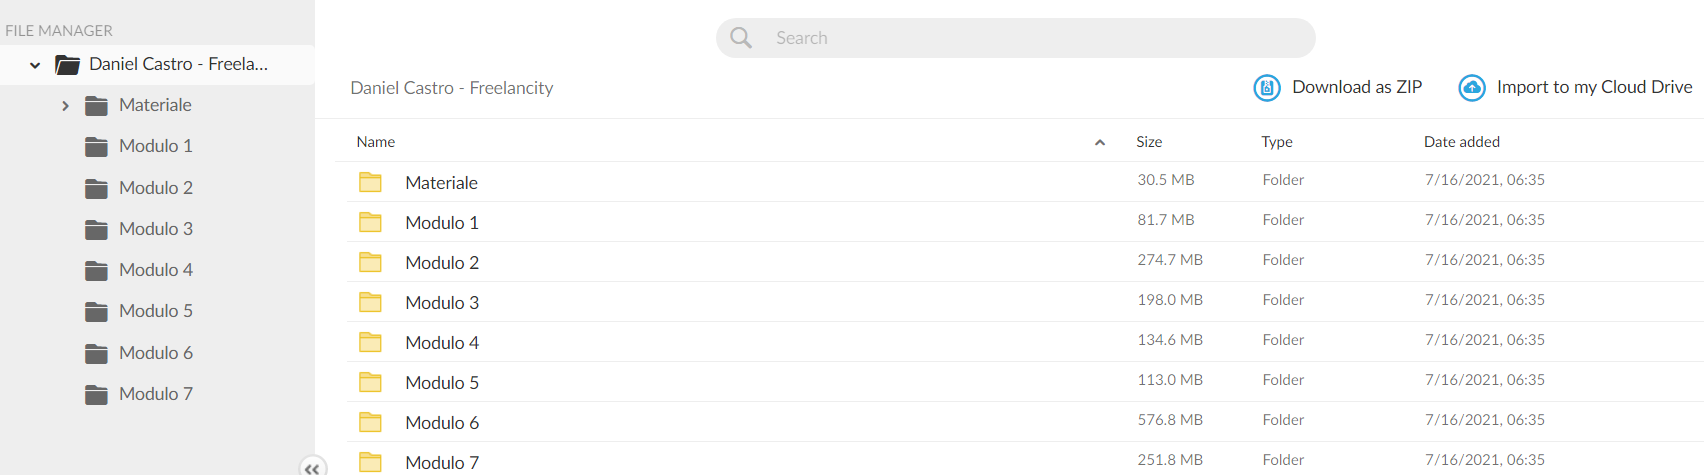This screenshot has width=1704, height=475.
Task: Toggle the Name column sort arrow
Action: tap(1100, 142)
